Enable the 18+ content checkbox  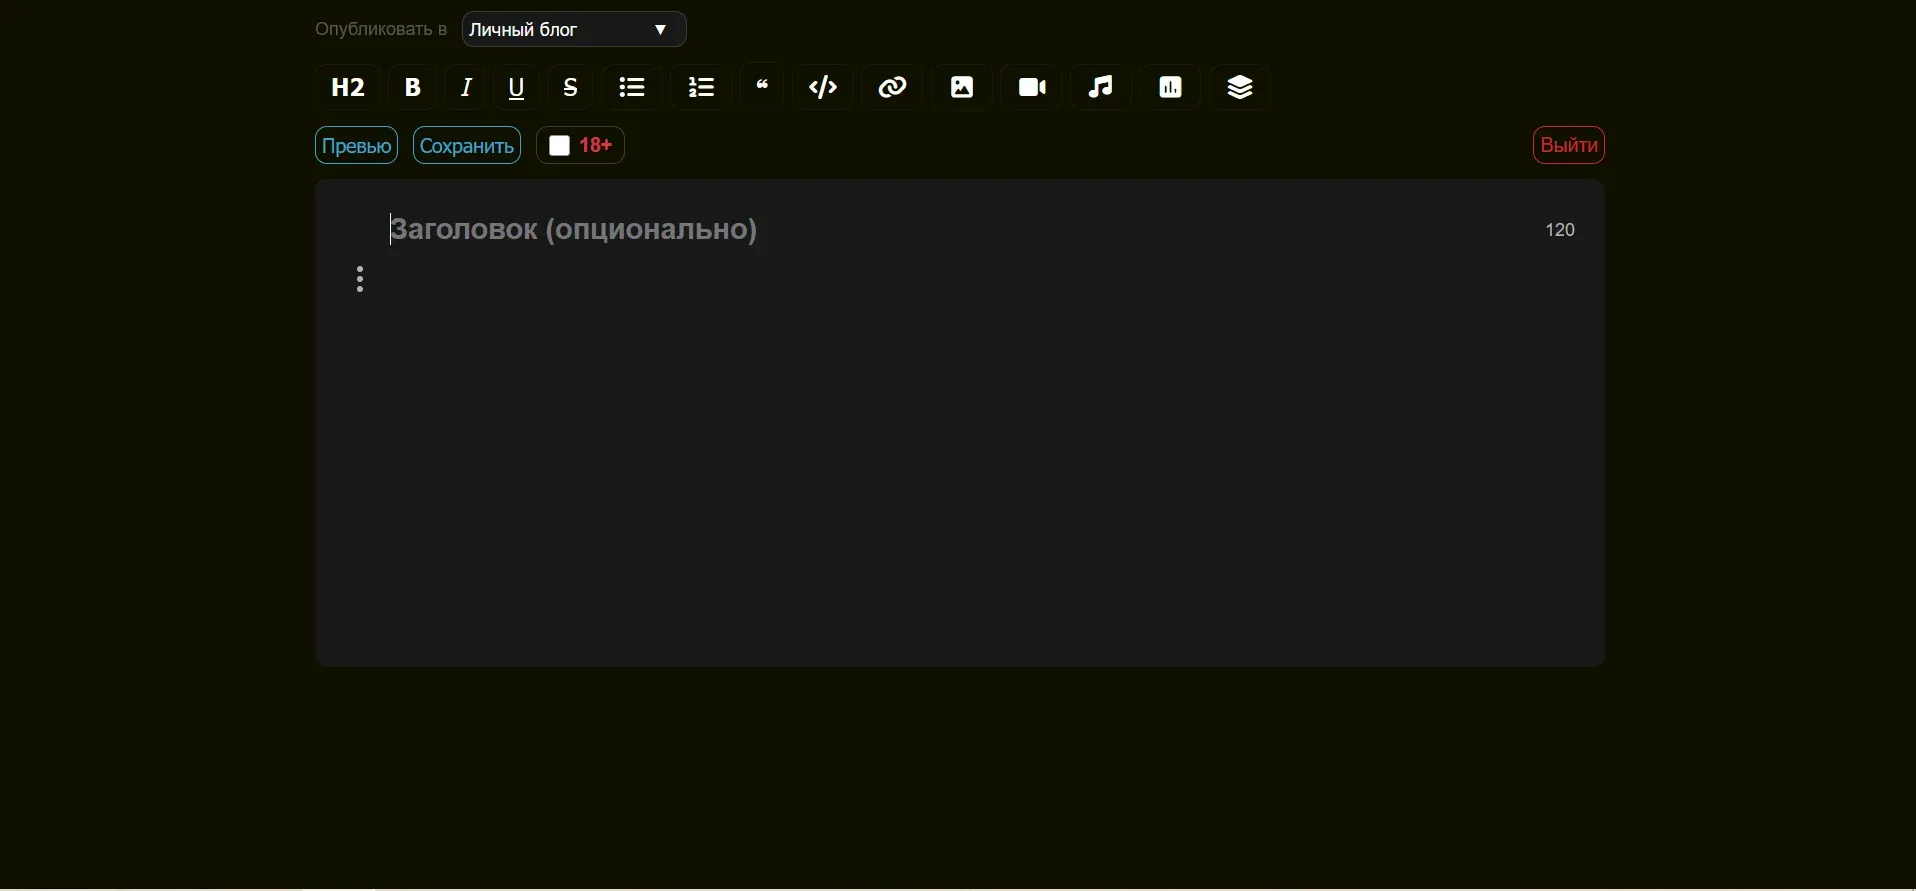tap(560, 147)
